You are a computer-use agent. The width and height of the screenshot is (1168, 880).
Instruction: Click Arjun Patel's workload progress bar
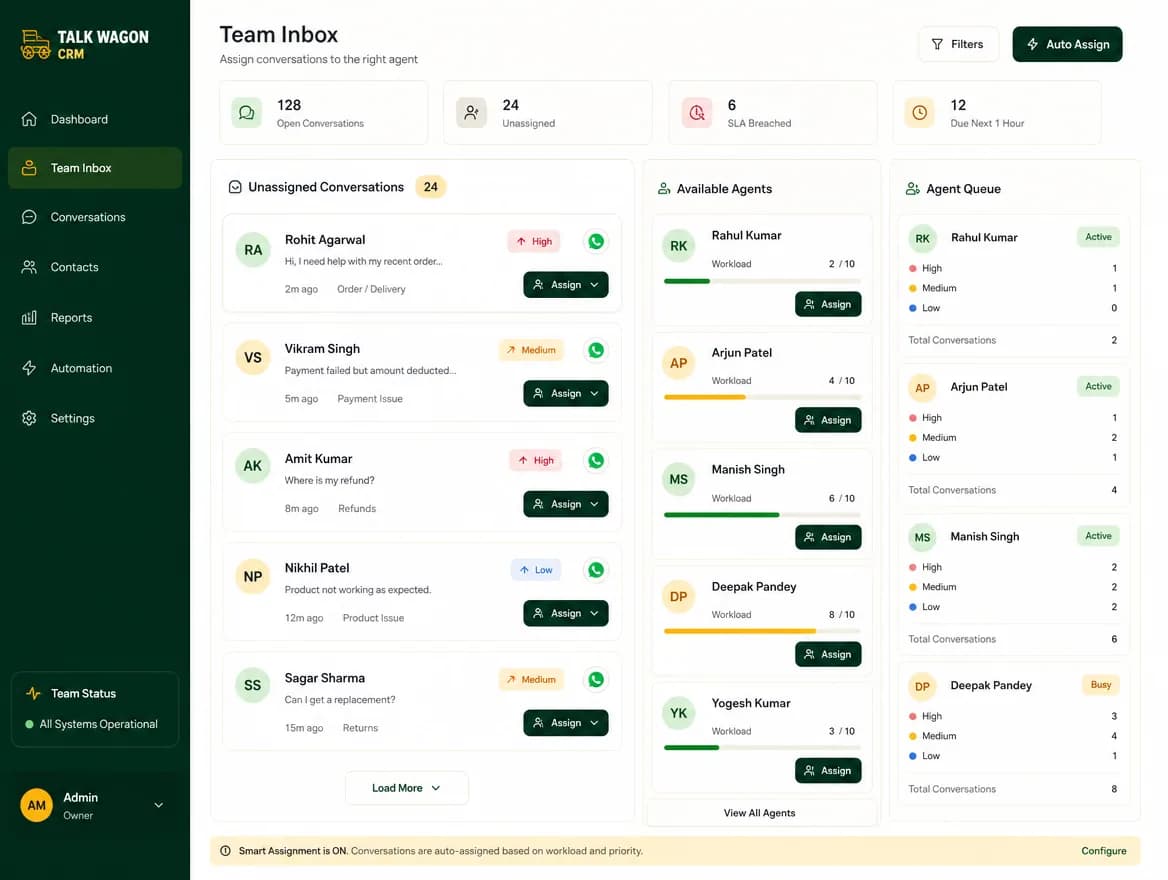coord(762,397)
